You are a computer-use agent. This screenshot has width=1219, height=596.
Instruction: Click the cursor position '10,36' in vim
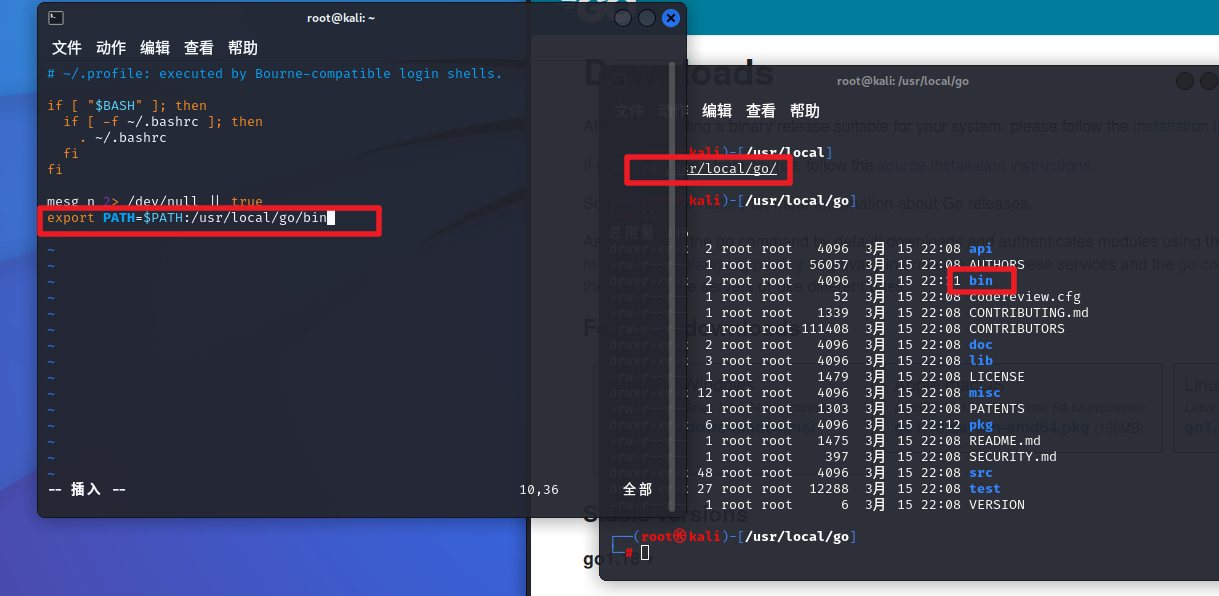click(539, 489)
